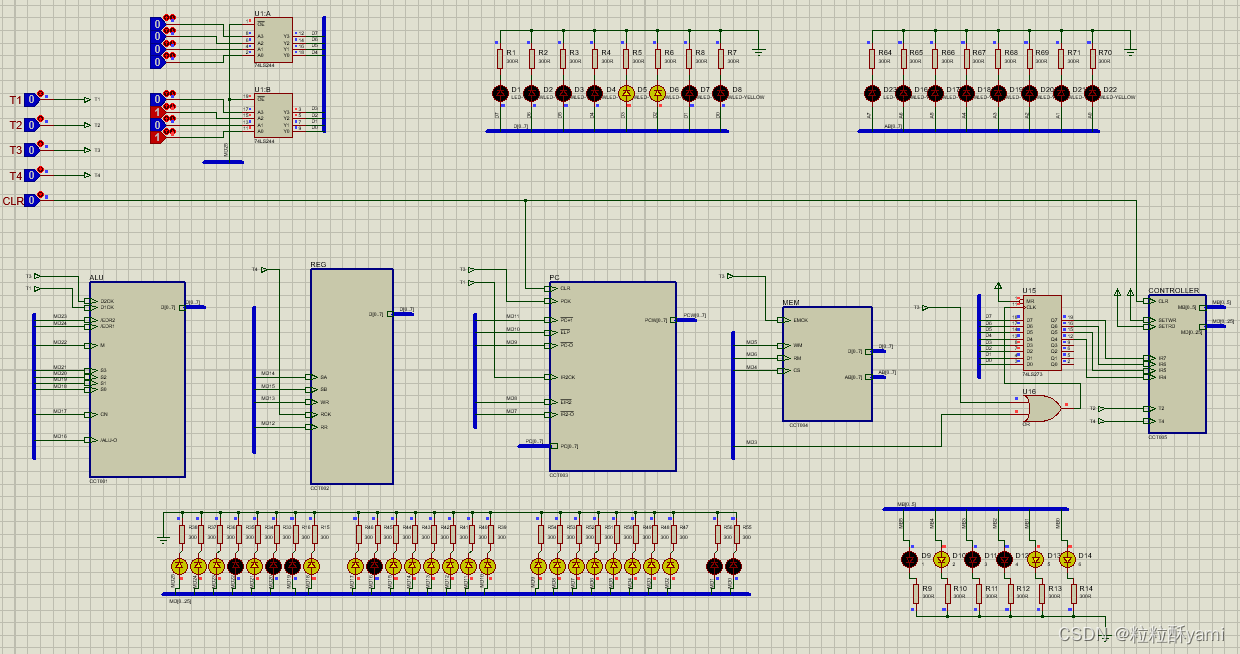Image resolution: width=1240 pixels, height=654 pixels.
Task: Select the U16 OR gate
Action: pyautogui.click(x=1043, y=407)
